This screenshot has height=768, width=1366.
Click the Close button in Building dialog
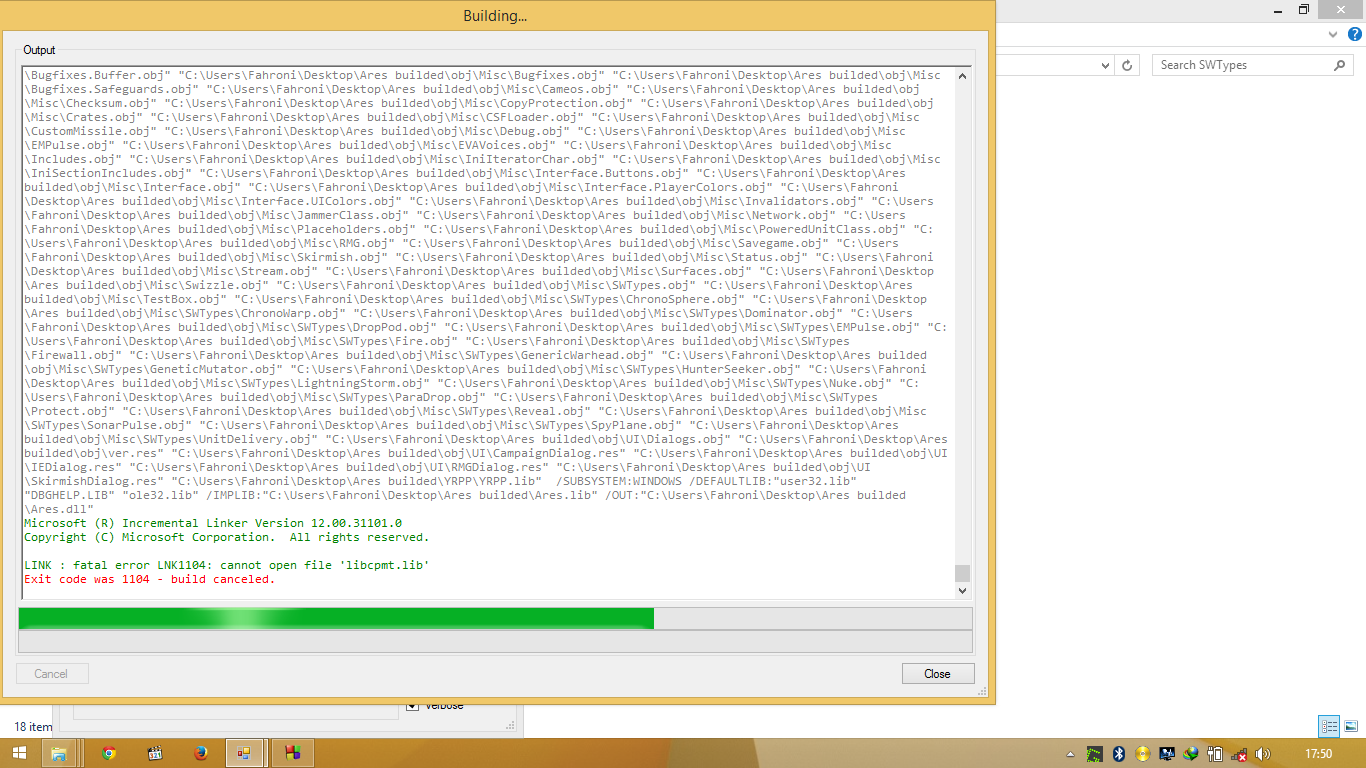tap(937, 673)
